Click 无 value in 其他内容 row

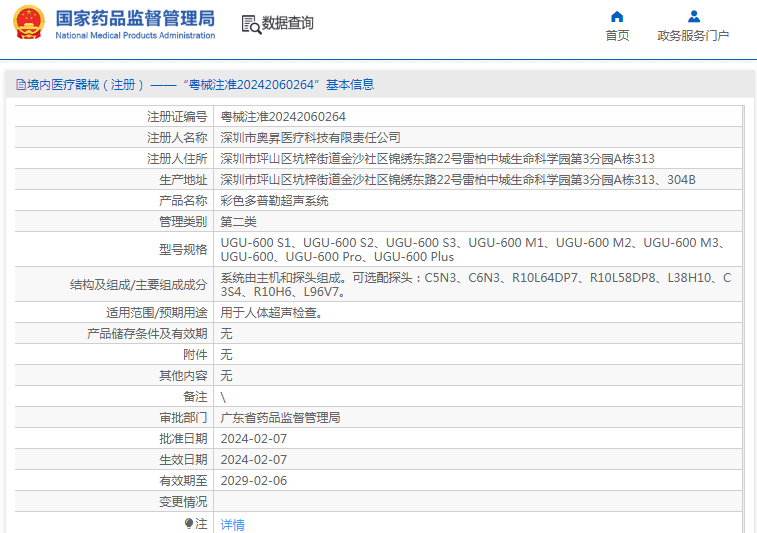tap(226, 376)
